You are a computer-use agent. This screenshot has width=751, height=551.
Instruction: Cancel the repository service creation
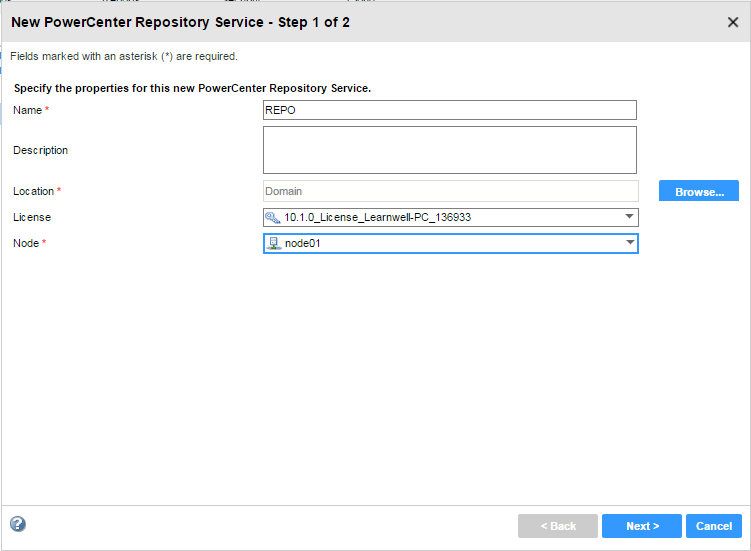pyautogui.click(x=714, y=526)
